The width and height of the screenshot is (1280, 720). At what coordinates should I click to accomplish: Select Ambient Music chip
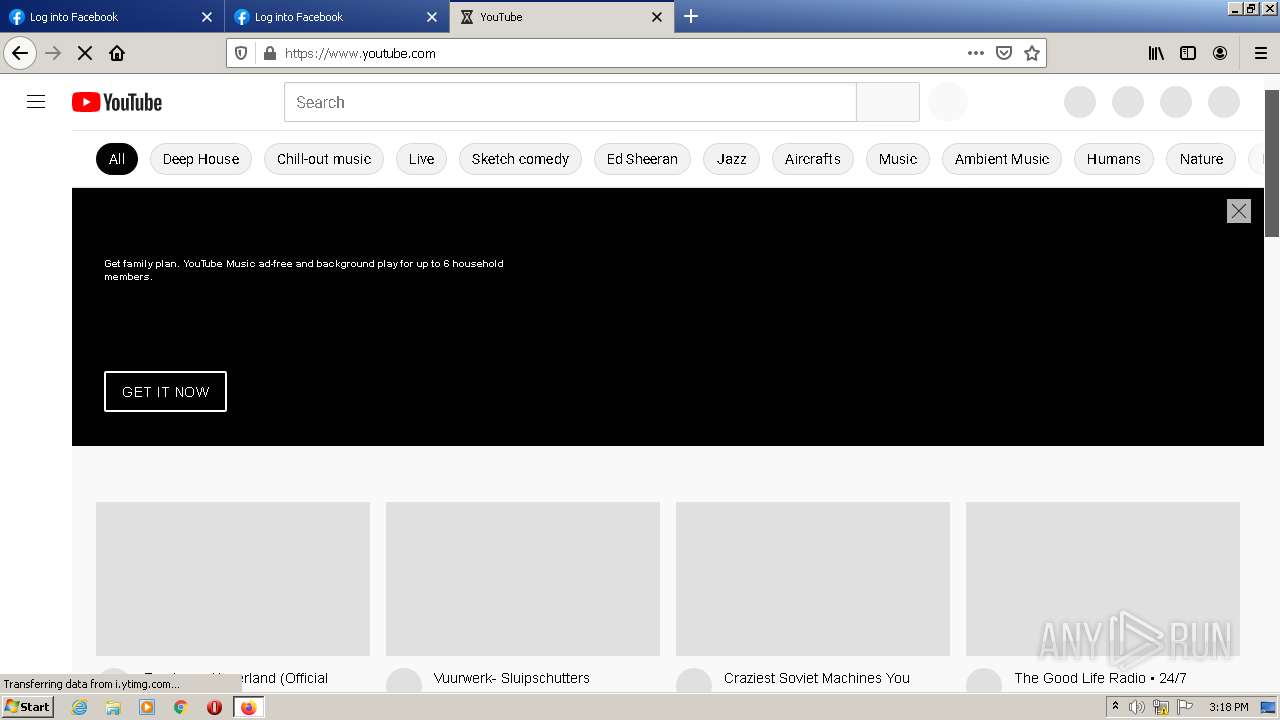click(1002, 159)
